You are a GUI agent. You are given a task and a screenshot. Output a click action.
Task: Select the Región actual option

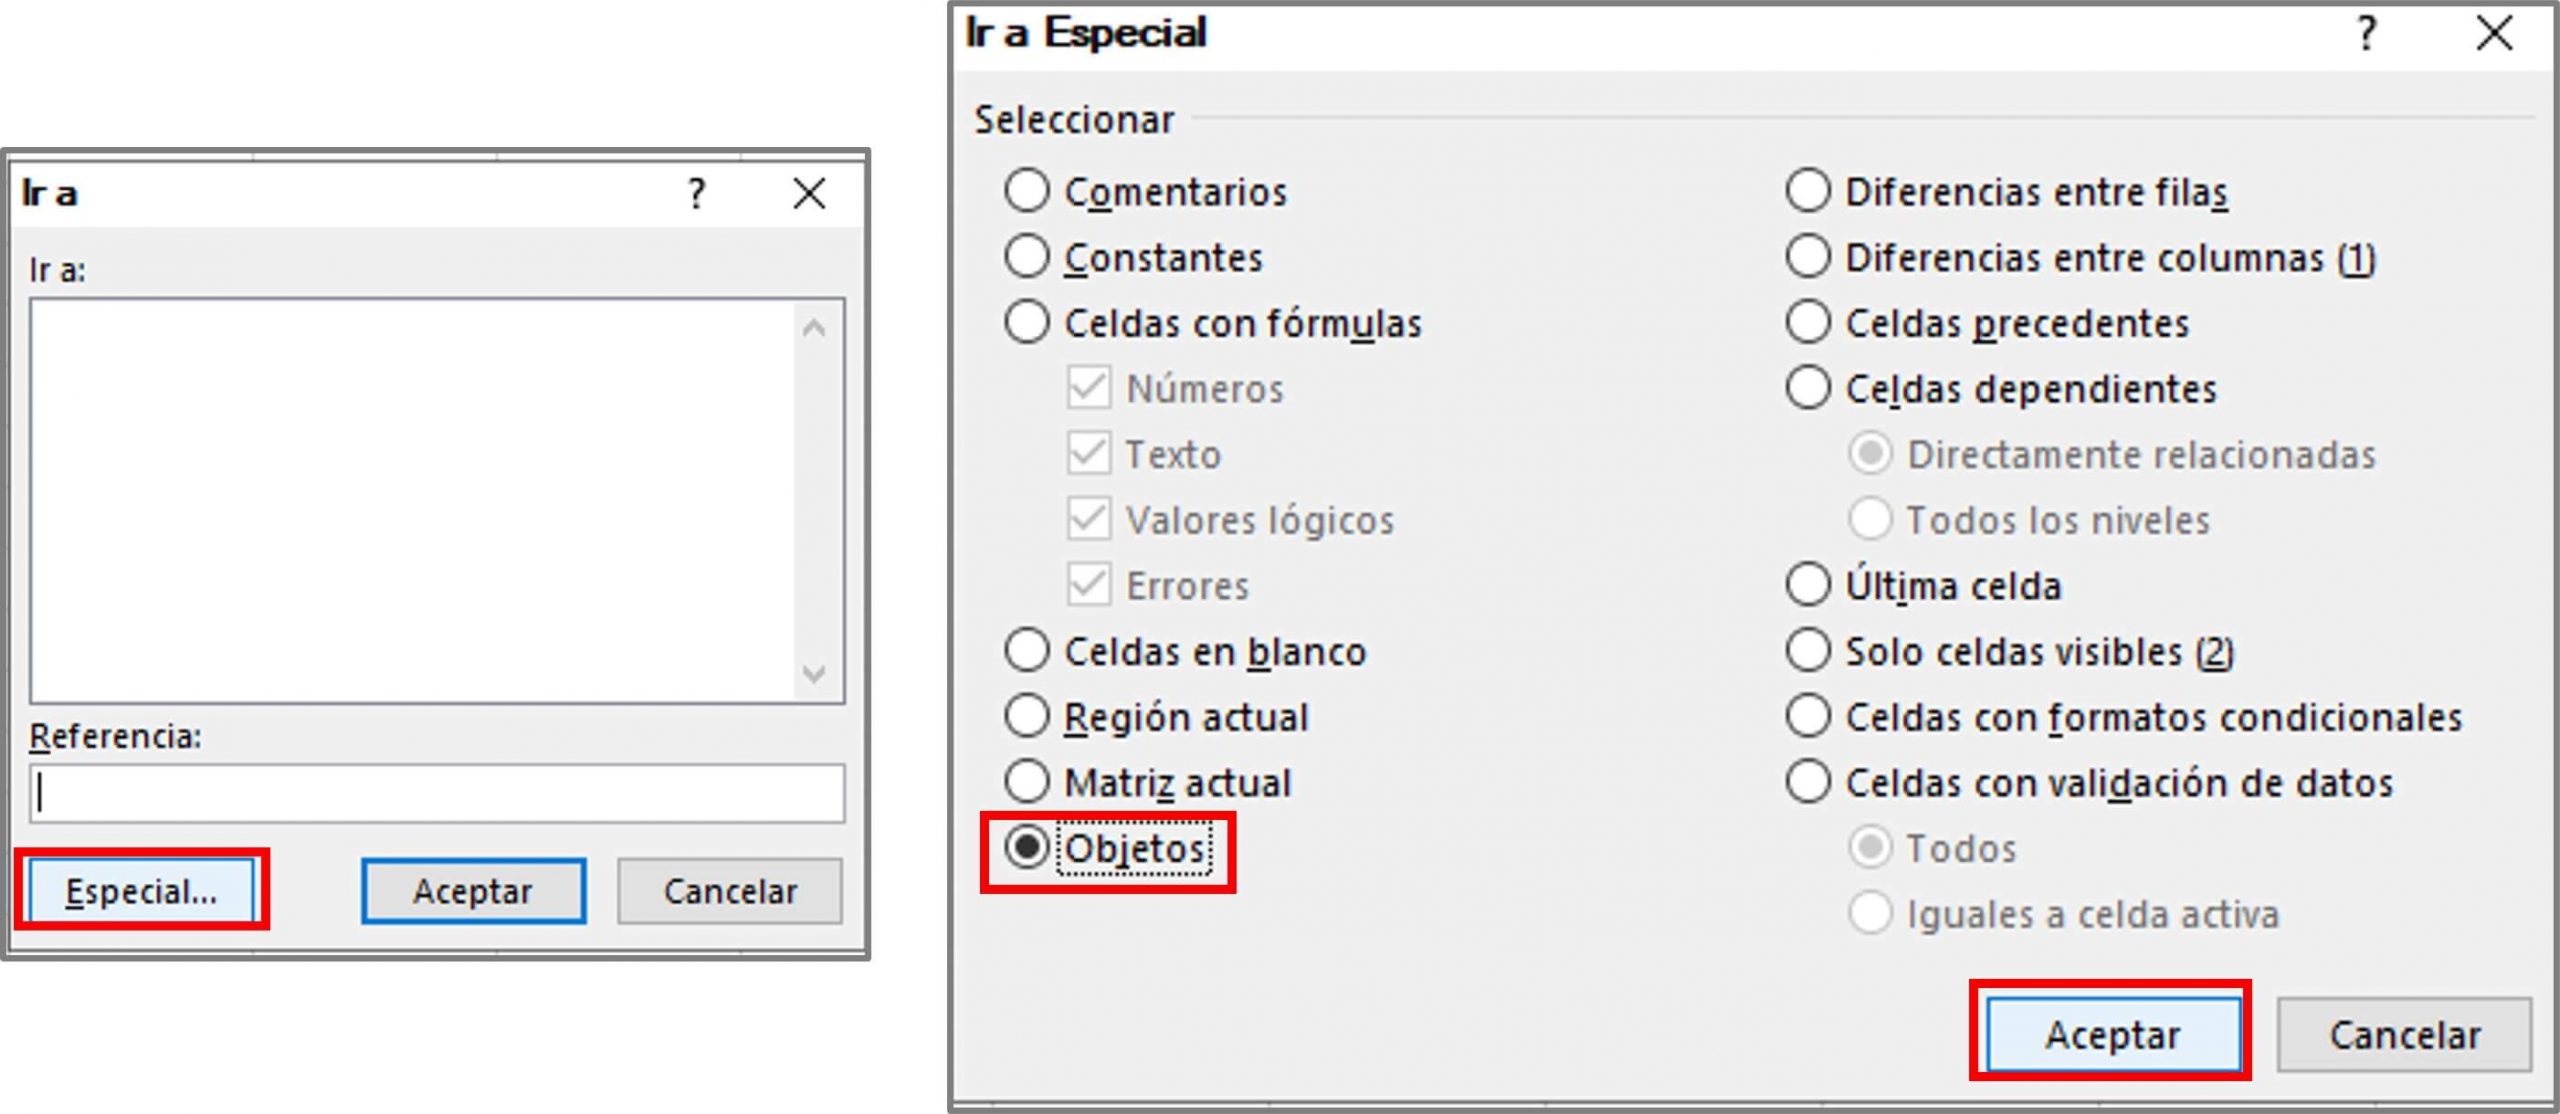[x=1027, y=716]
